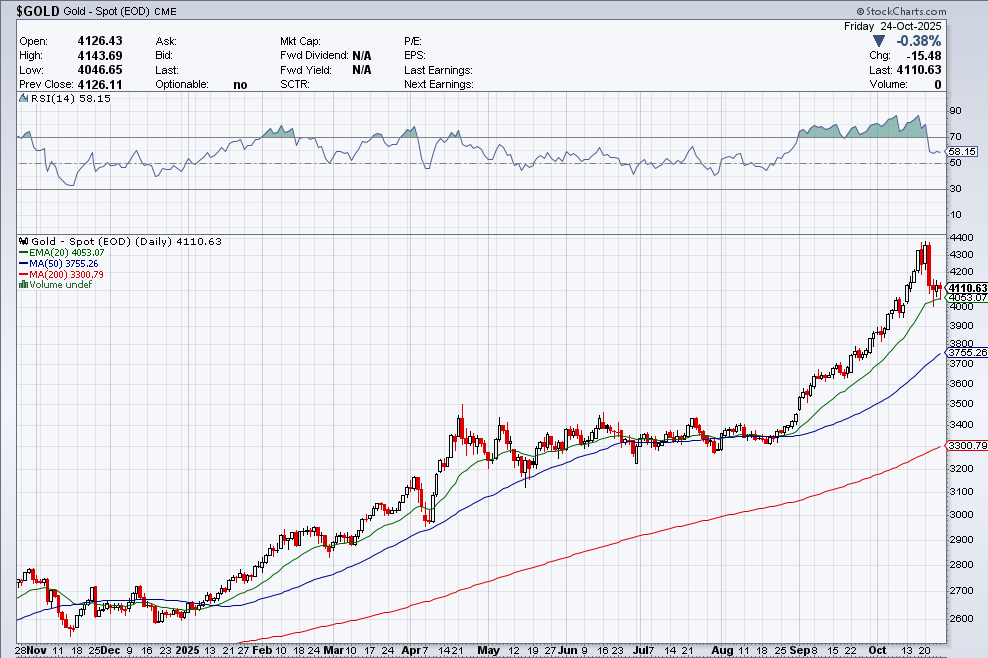Image resolution: width=988 pixels, height=658 pixels.
Task: Click the 10 label on RSI axis
Action: click(x=955, y=215)
